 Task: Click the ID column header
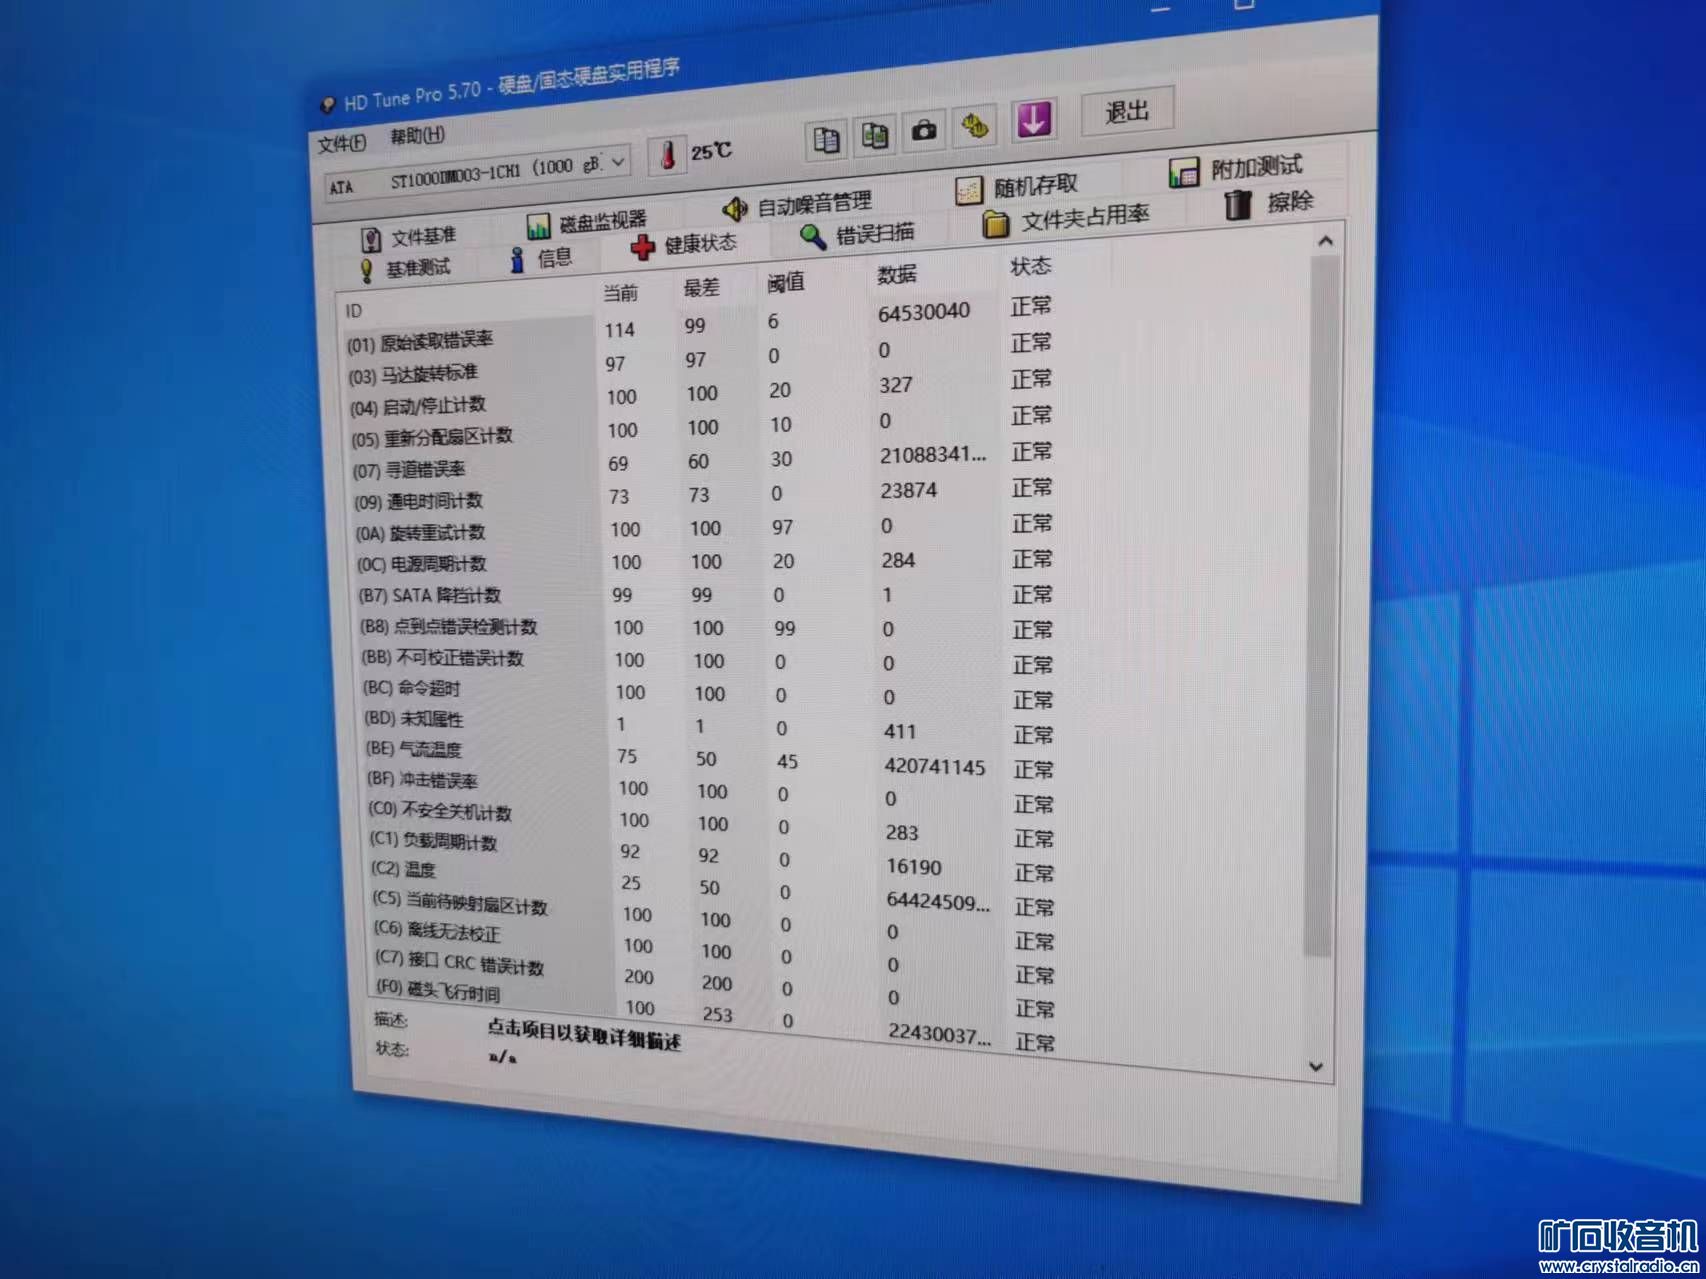click(x=354, y=311)
